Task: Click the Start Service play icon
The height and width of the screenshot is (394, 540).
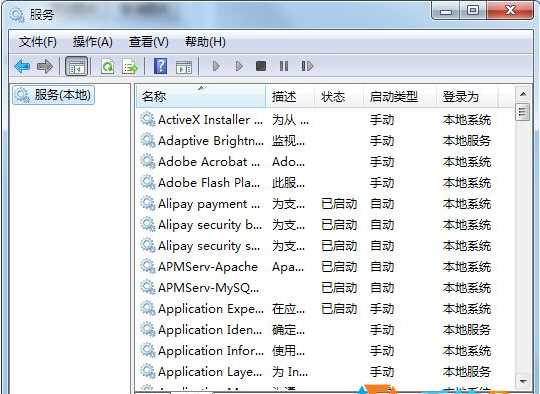Action: [216, 66]
